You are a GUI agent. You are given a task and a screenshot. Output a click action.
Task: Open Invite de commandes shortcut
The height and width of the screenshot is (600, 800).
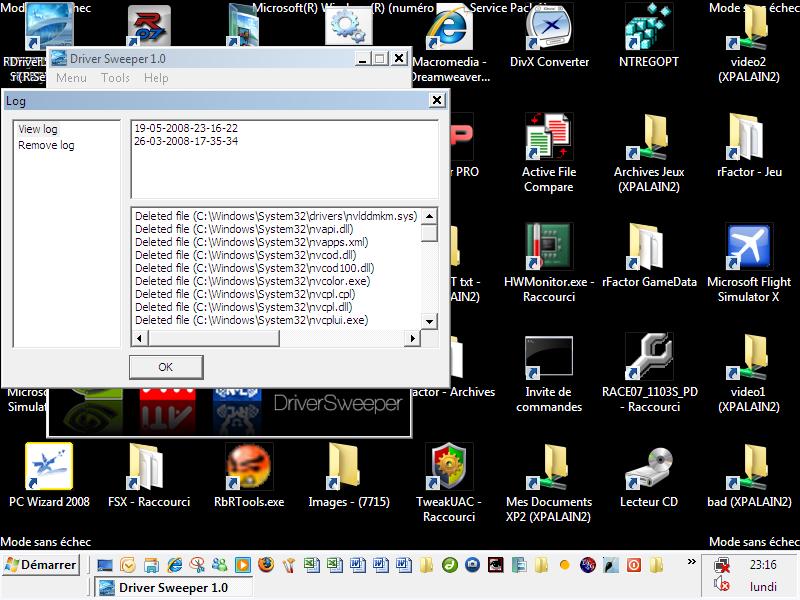click(x=549, y=373)
